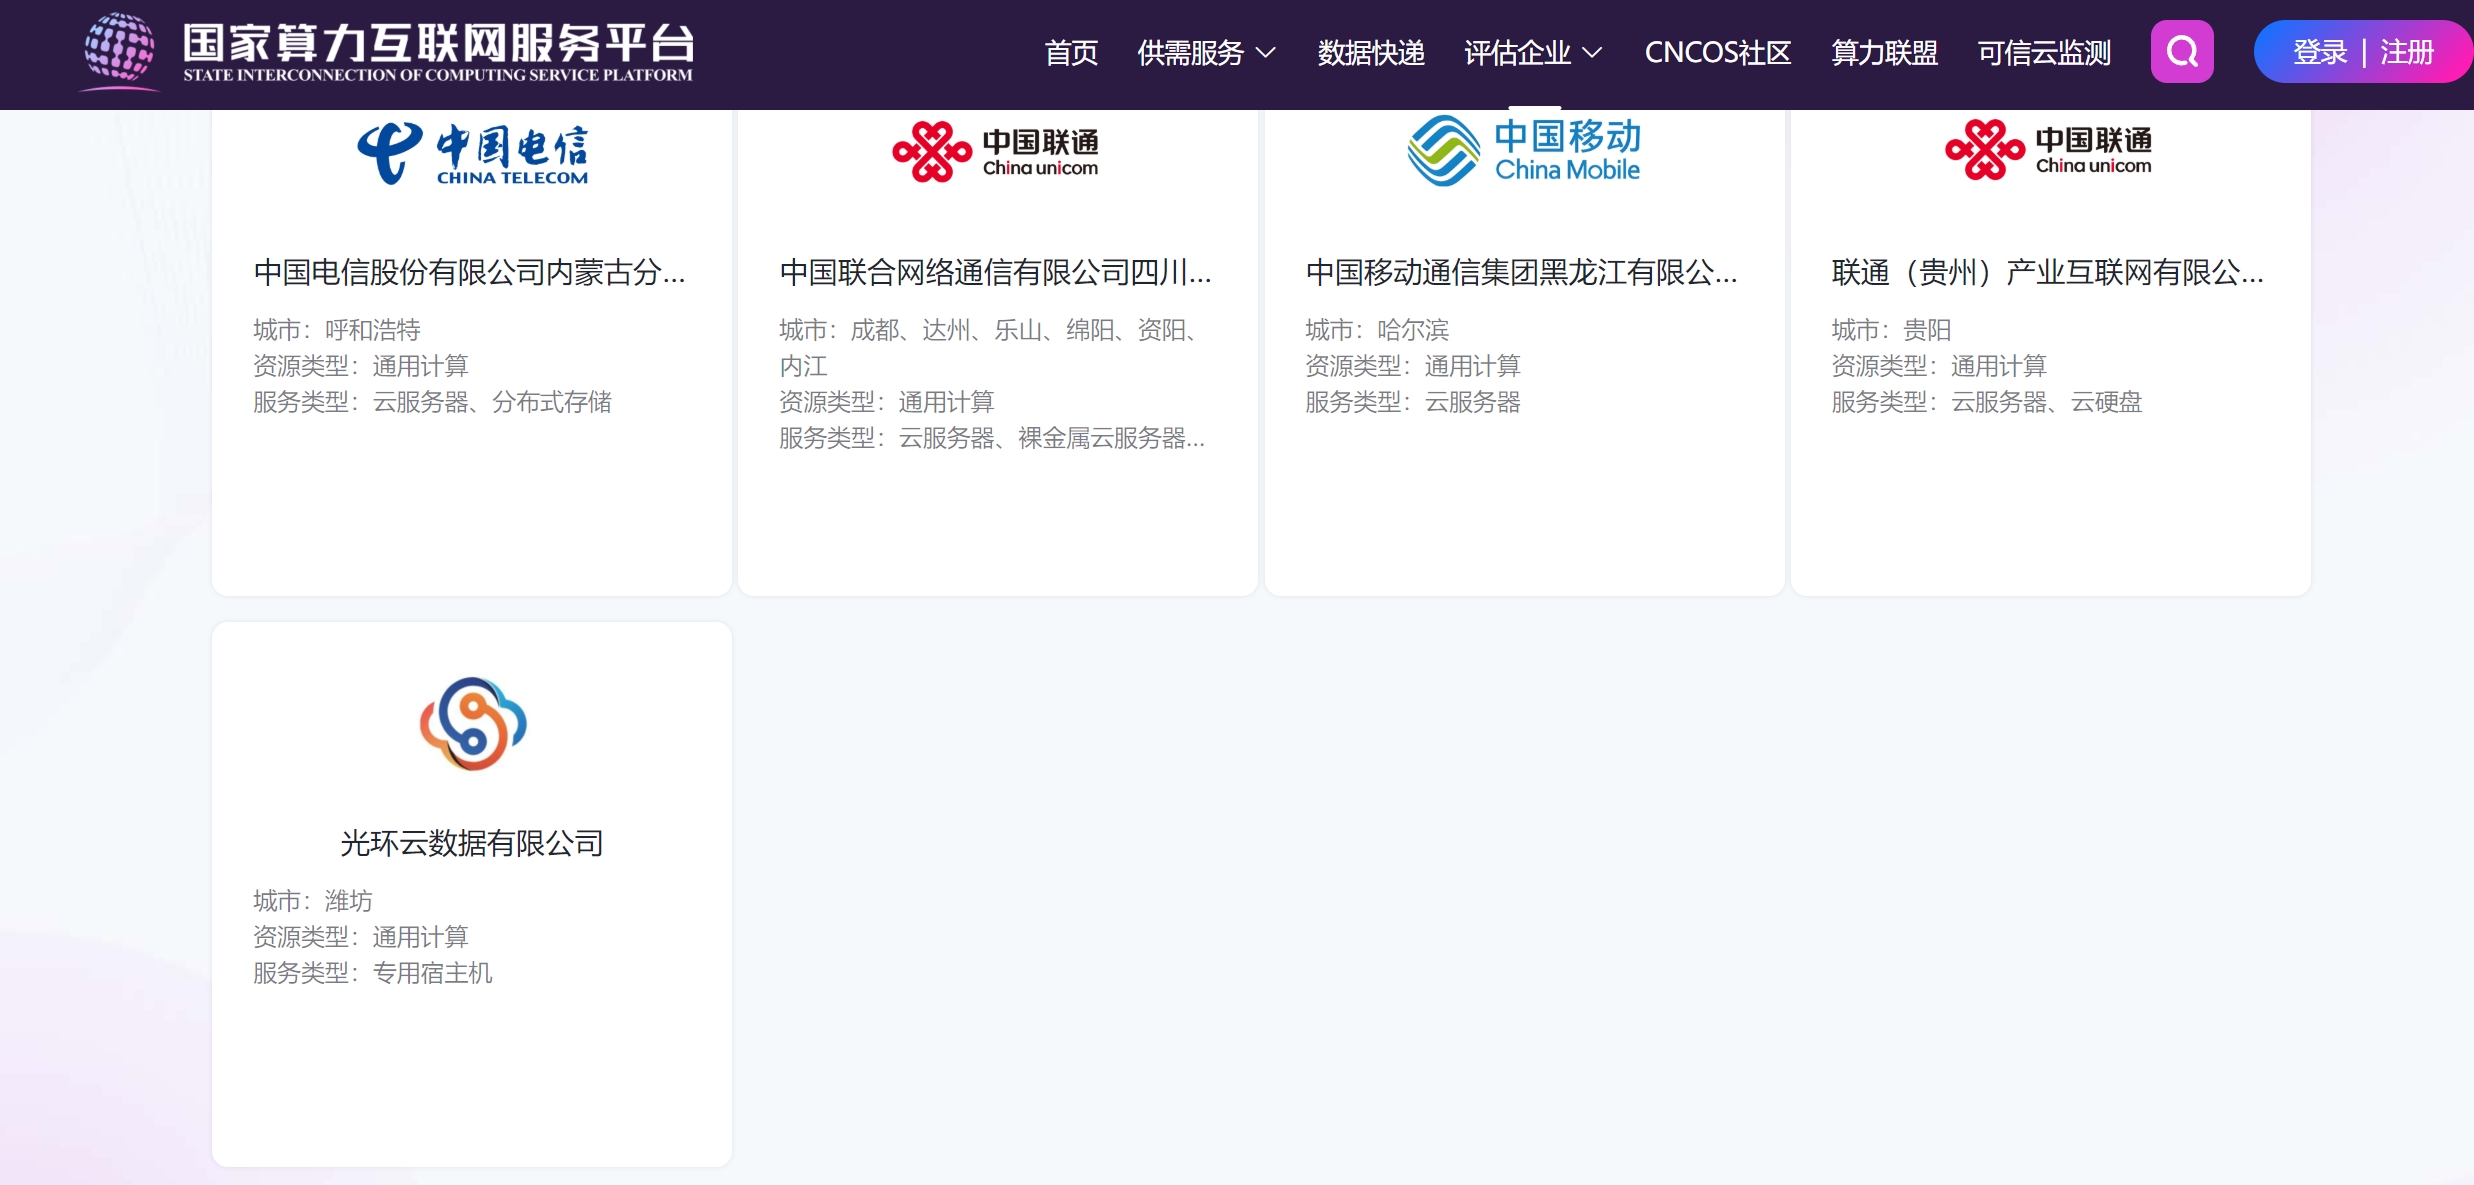Open 可信云监测 nav item

[2044, 53]
